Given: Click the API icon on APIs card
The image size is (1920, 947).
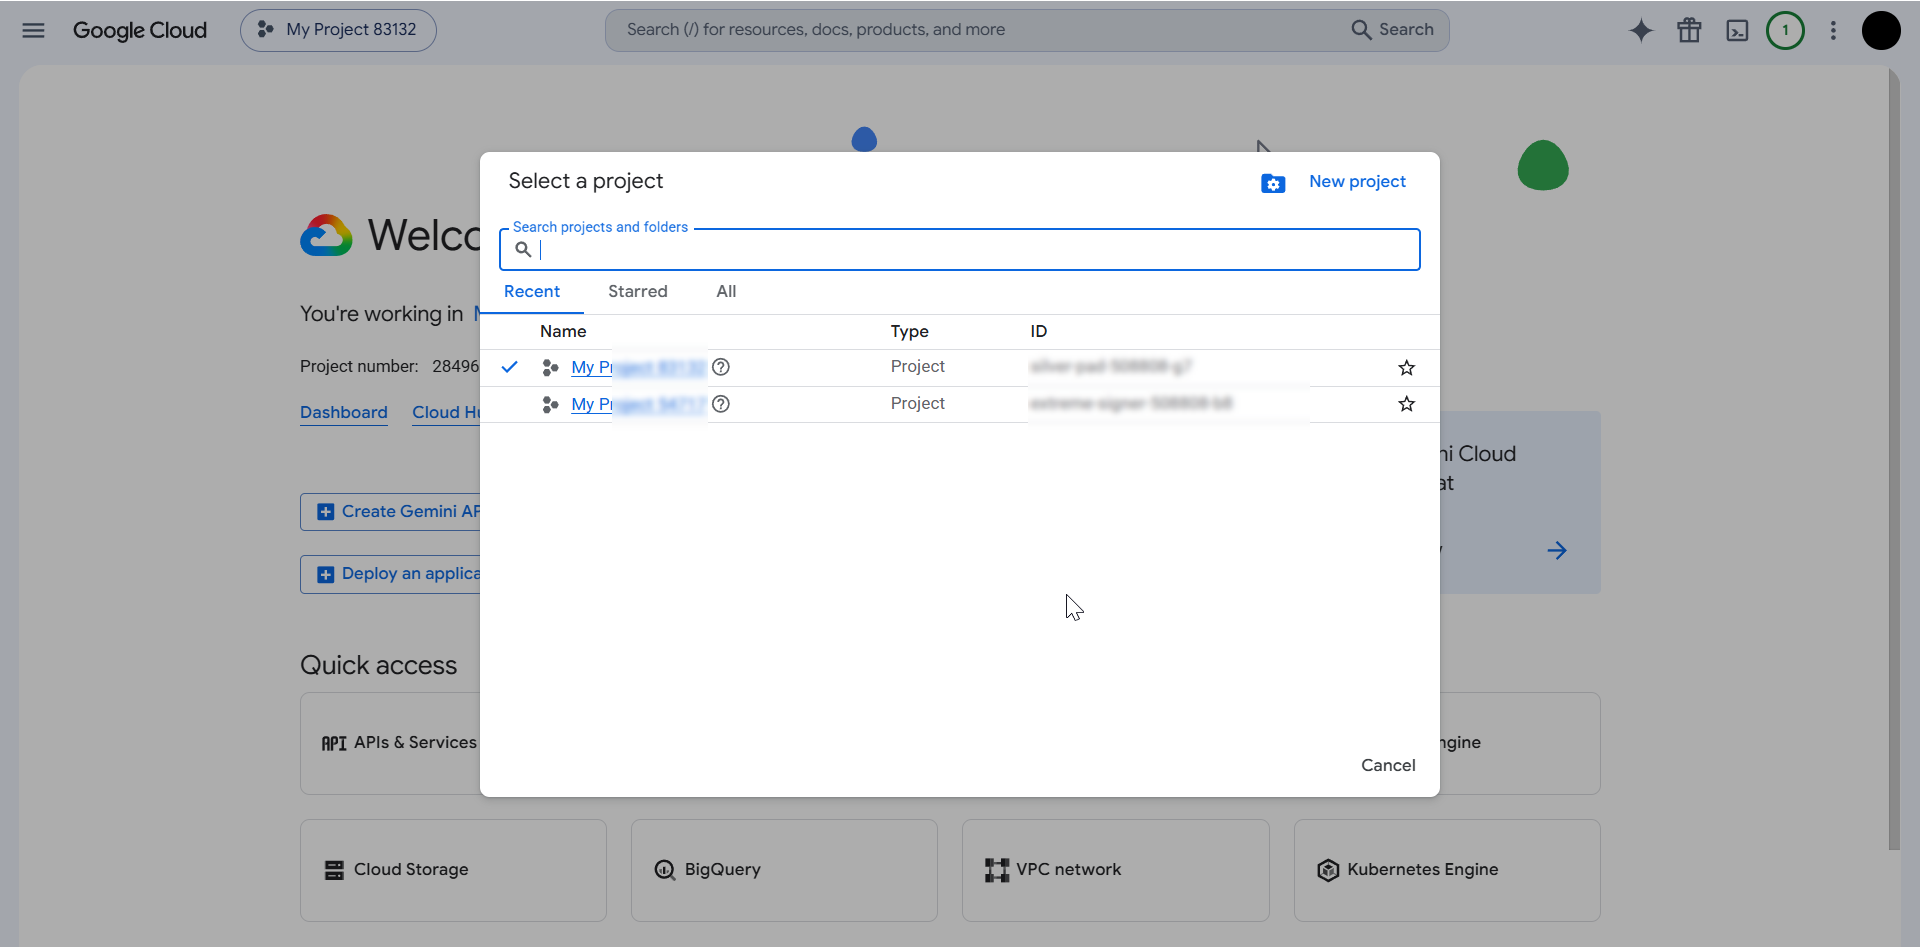Looking at the screenshot, I should [334, 743].
